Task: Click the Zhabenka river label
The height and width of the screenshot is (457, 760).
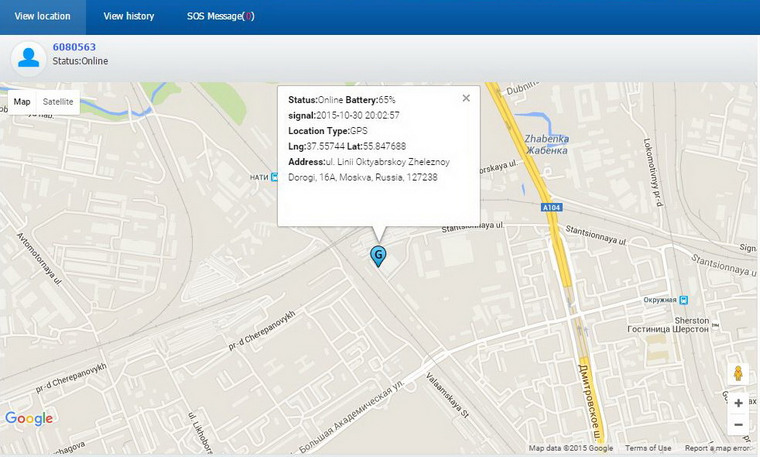Action: (x=547, y=144)
